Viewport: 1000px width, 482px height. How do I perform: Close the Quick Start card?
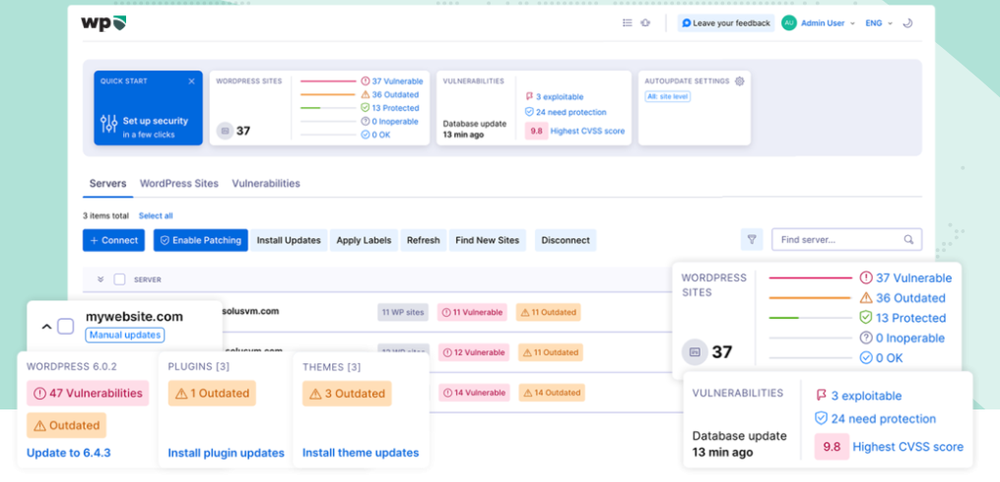[x=191, y=81]
